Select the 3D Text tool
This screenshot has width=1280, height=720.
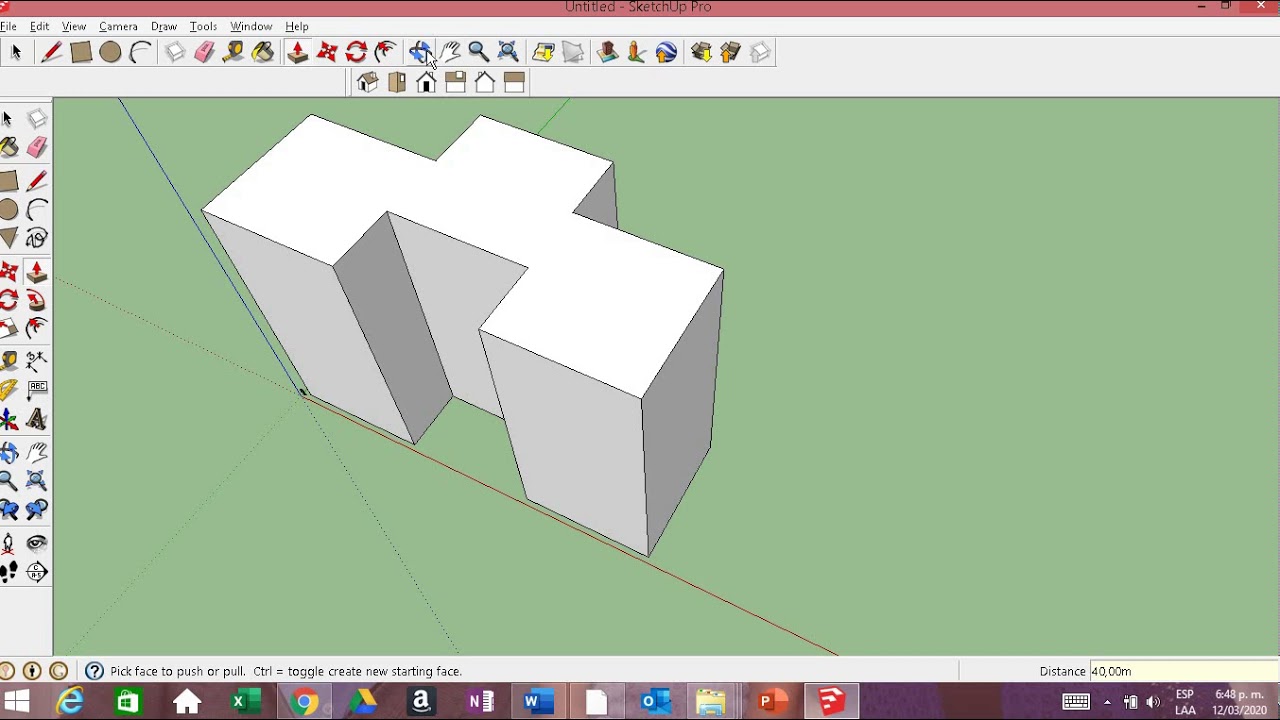[x=37, y=420]
